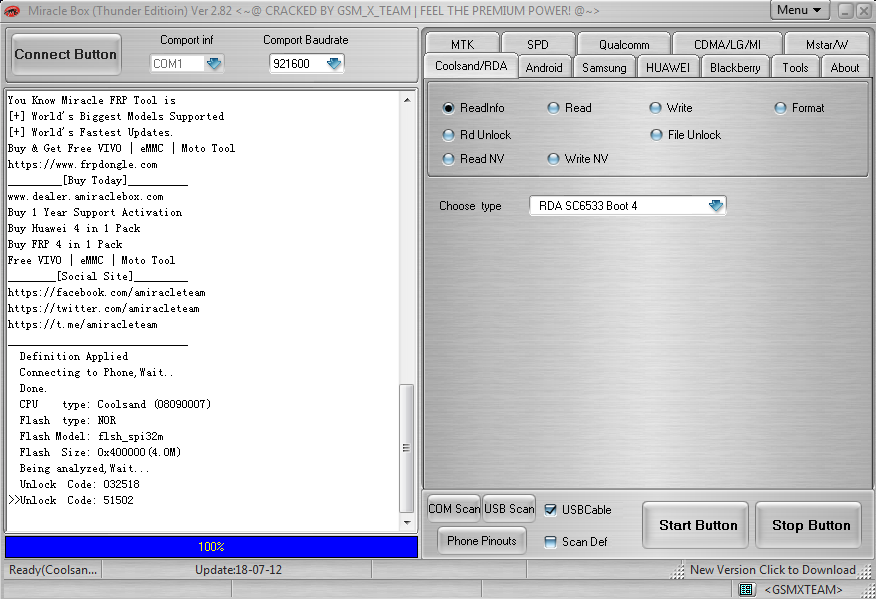Toggle the USBCable checkbox
This screenshot has height=599, width=876.
tap(550, 510)
